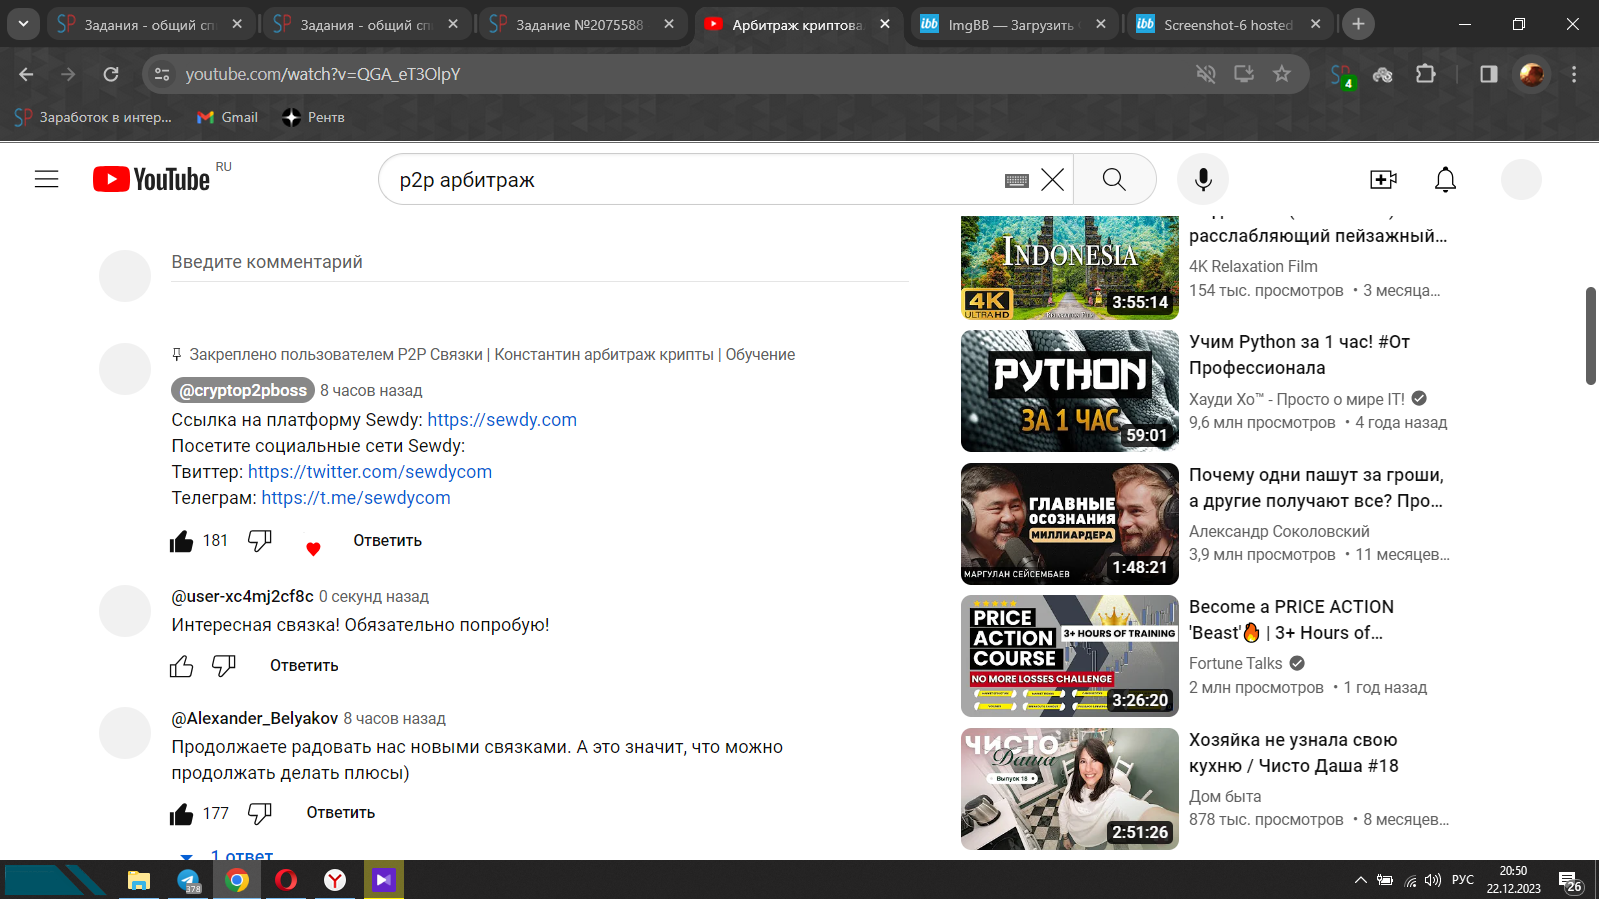Click the browser address bar URL
Screen dimensions: 1599x899
(x=323, y=74)
